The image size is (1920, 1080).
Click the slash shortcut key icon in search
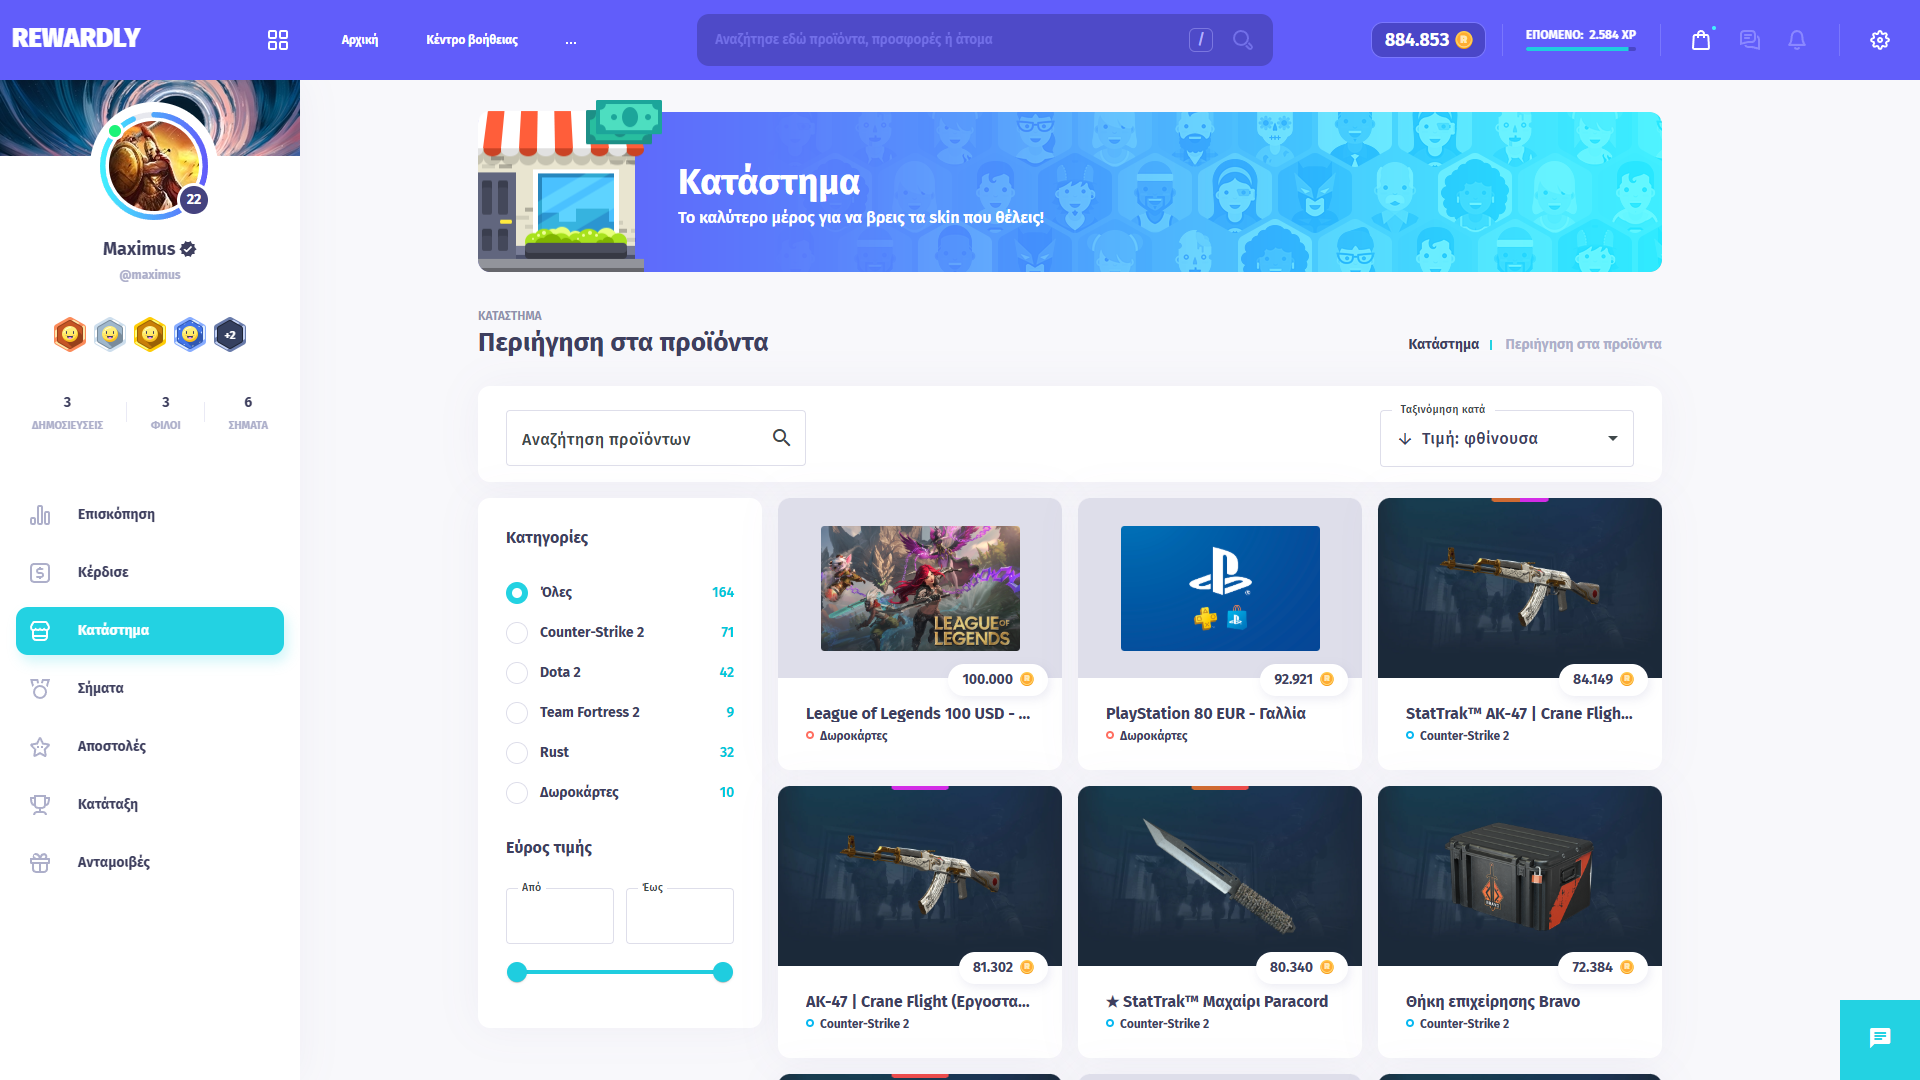tap(1201, 40)
